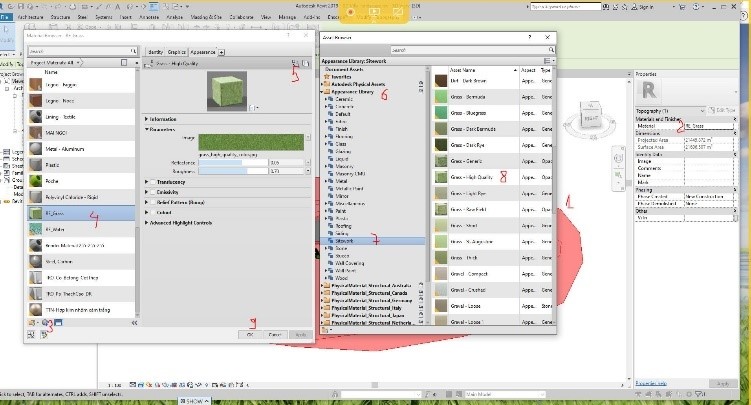
Task: Click the ViewCube in the 3D view
Action: pyautogui.click(x=592, y=124)
